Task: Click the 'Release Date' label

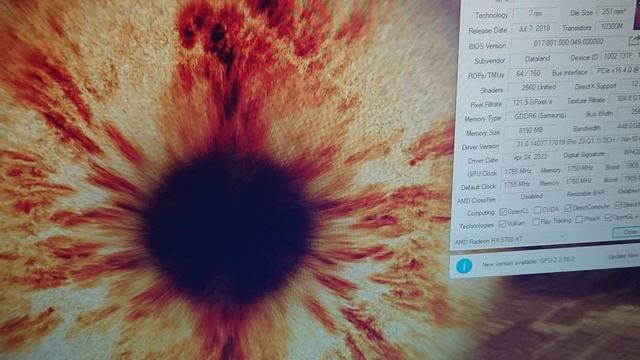Action: click(487, 31)
